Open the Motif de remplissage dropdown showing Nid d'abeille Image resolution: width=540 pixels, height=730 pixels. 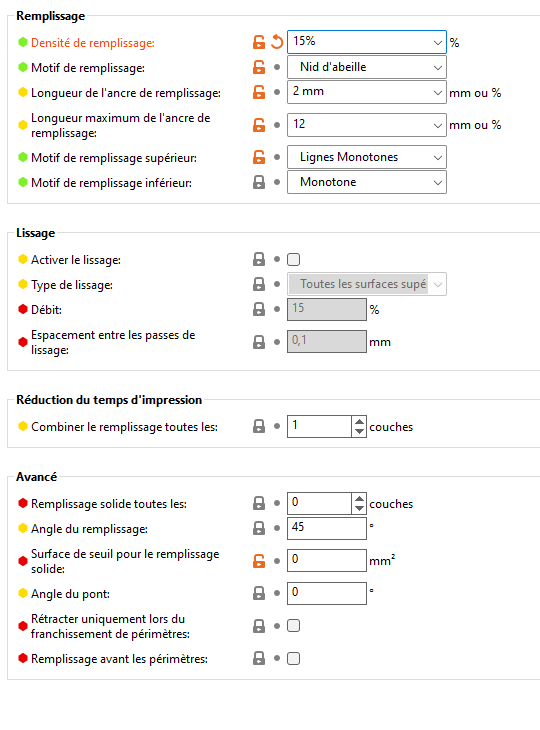(x=367, y=67)
